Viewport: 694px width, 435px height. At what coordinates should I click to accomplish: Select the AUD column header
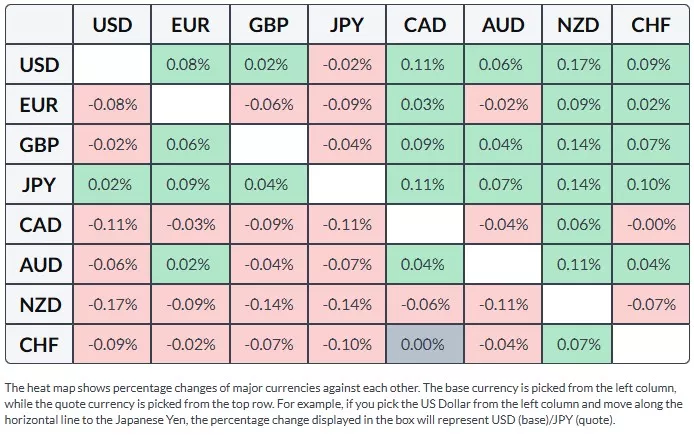502,25
